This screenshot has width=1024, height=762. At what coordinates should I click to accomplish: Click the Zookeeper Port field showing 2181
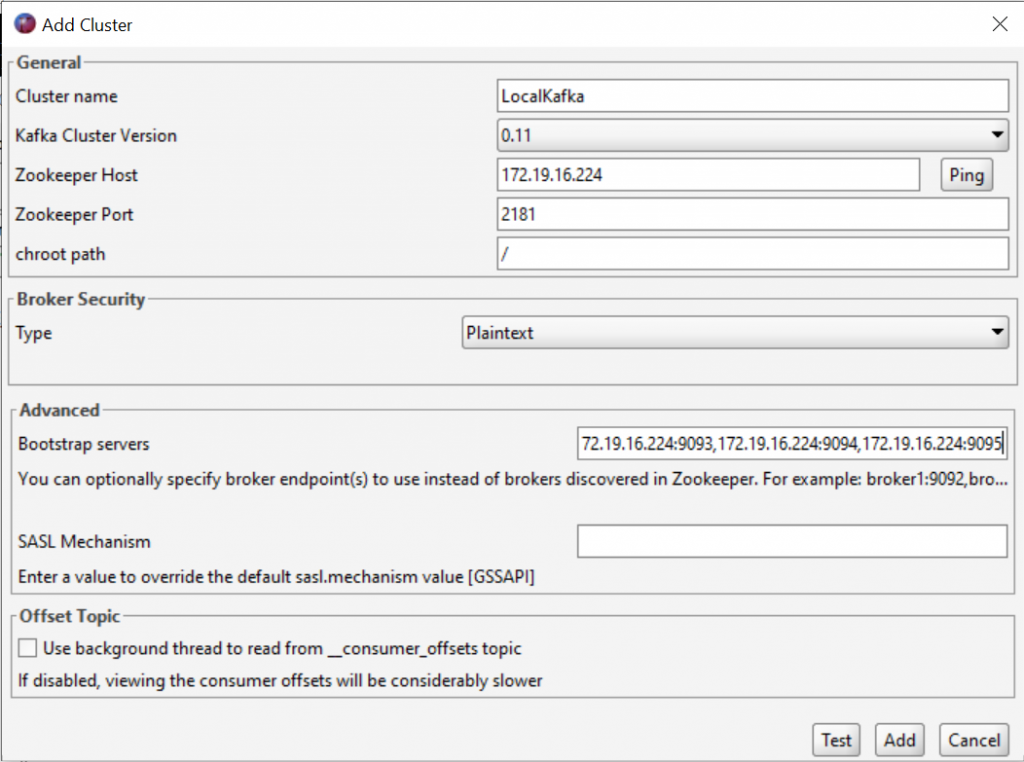[x=752, y=214]
